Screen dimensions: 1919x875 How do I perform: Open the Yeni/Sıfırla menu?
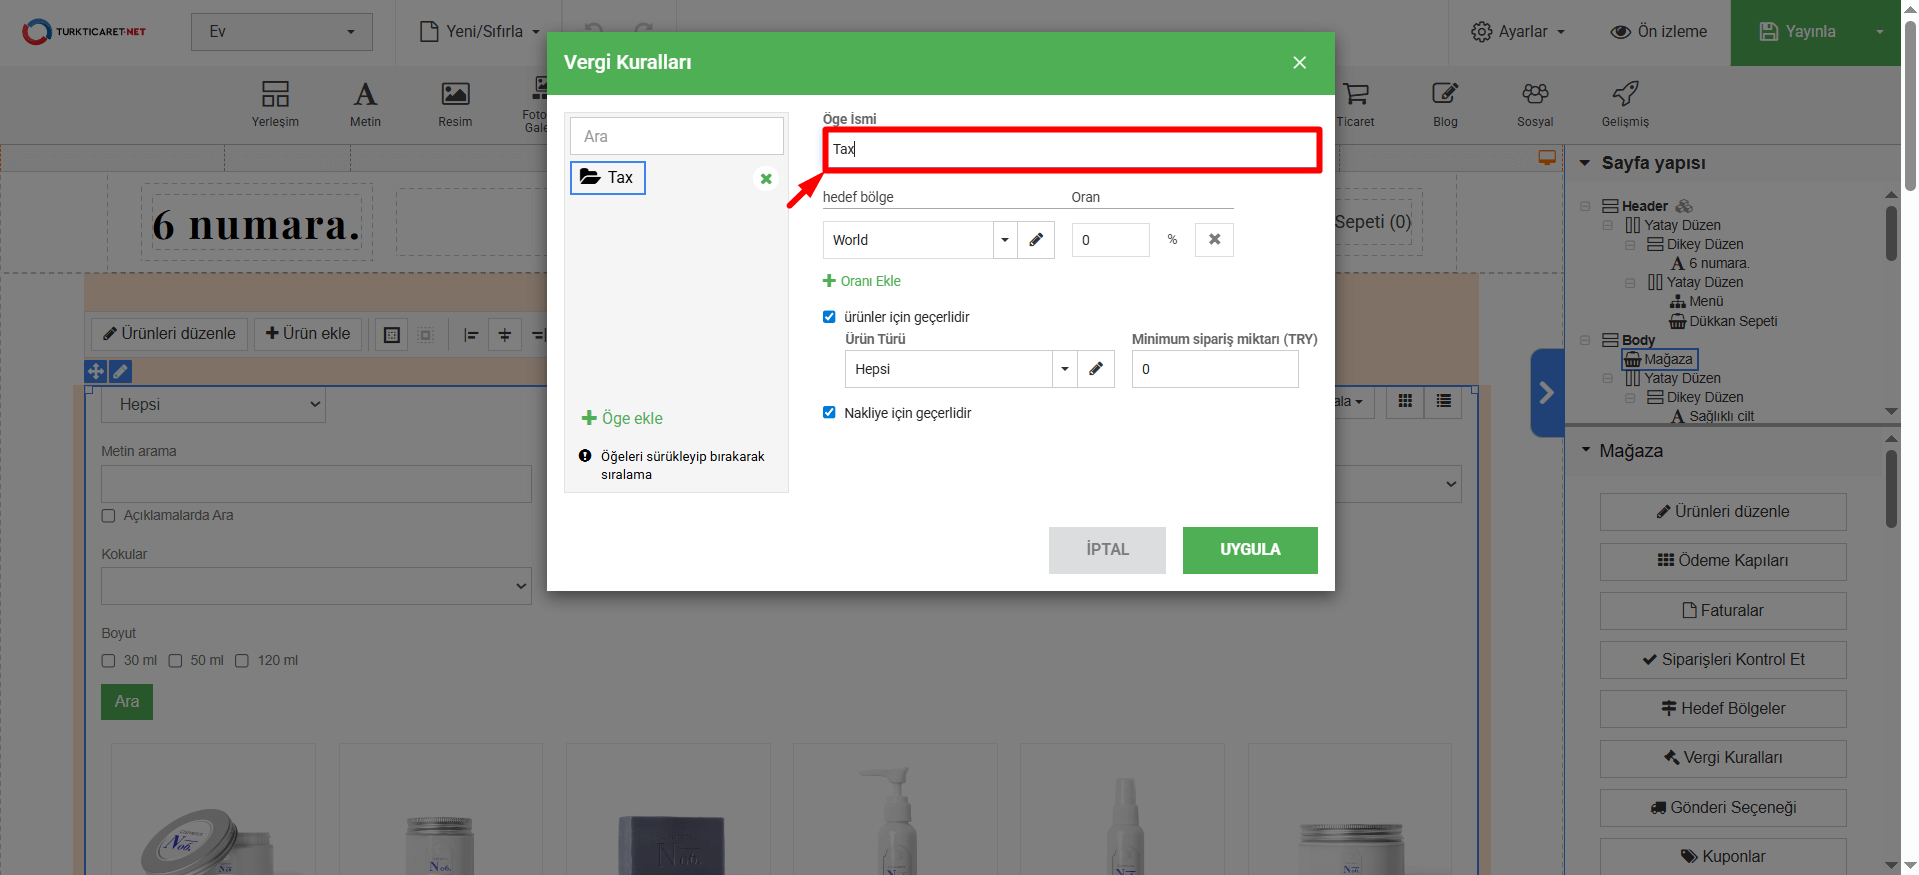[x=480, y=32]
